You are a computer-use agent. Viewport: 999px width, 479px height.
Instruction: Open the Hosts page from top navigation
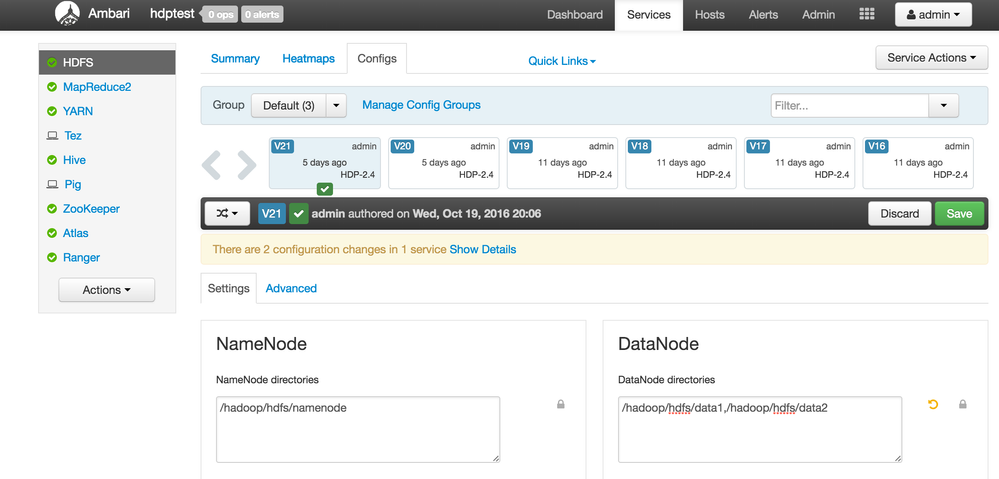point(710,15)
